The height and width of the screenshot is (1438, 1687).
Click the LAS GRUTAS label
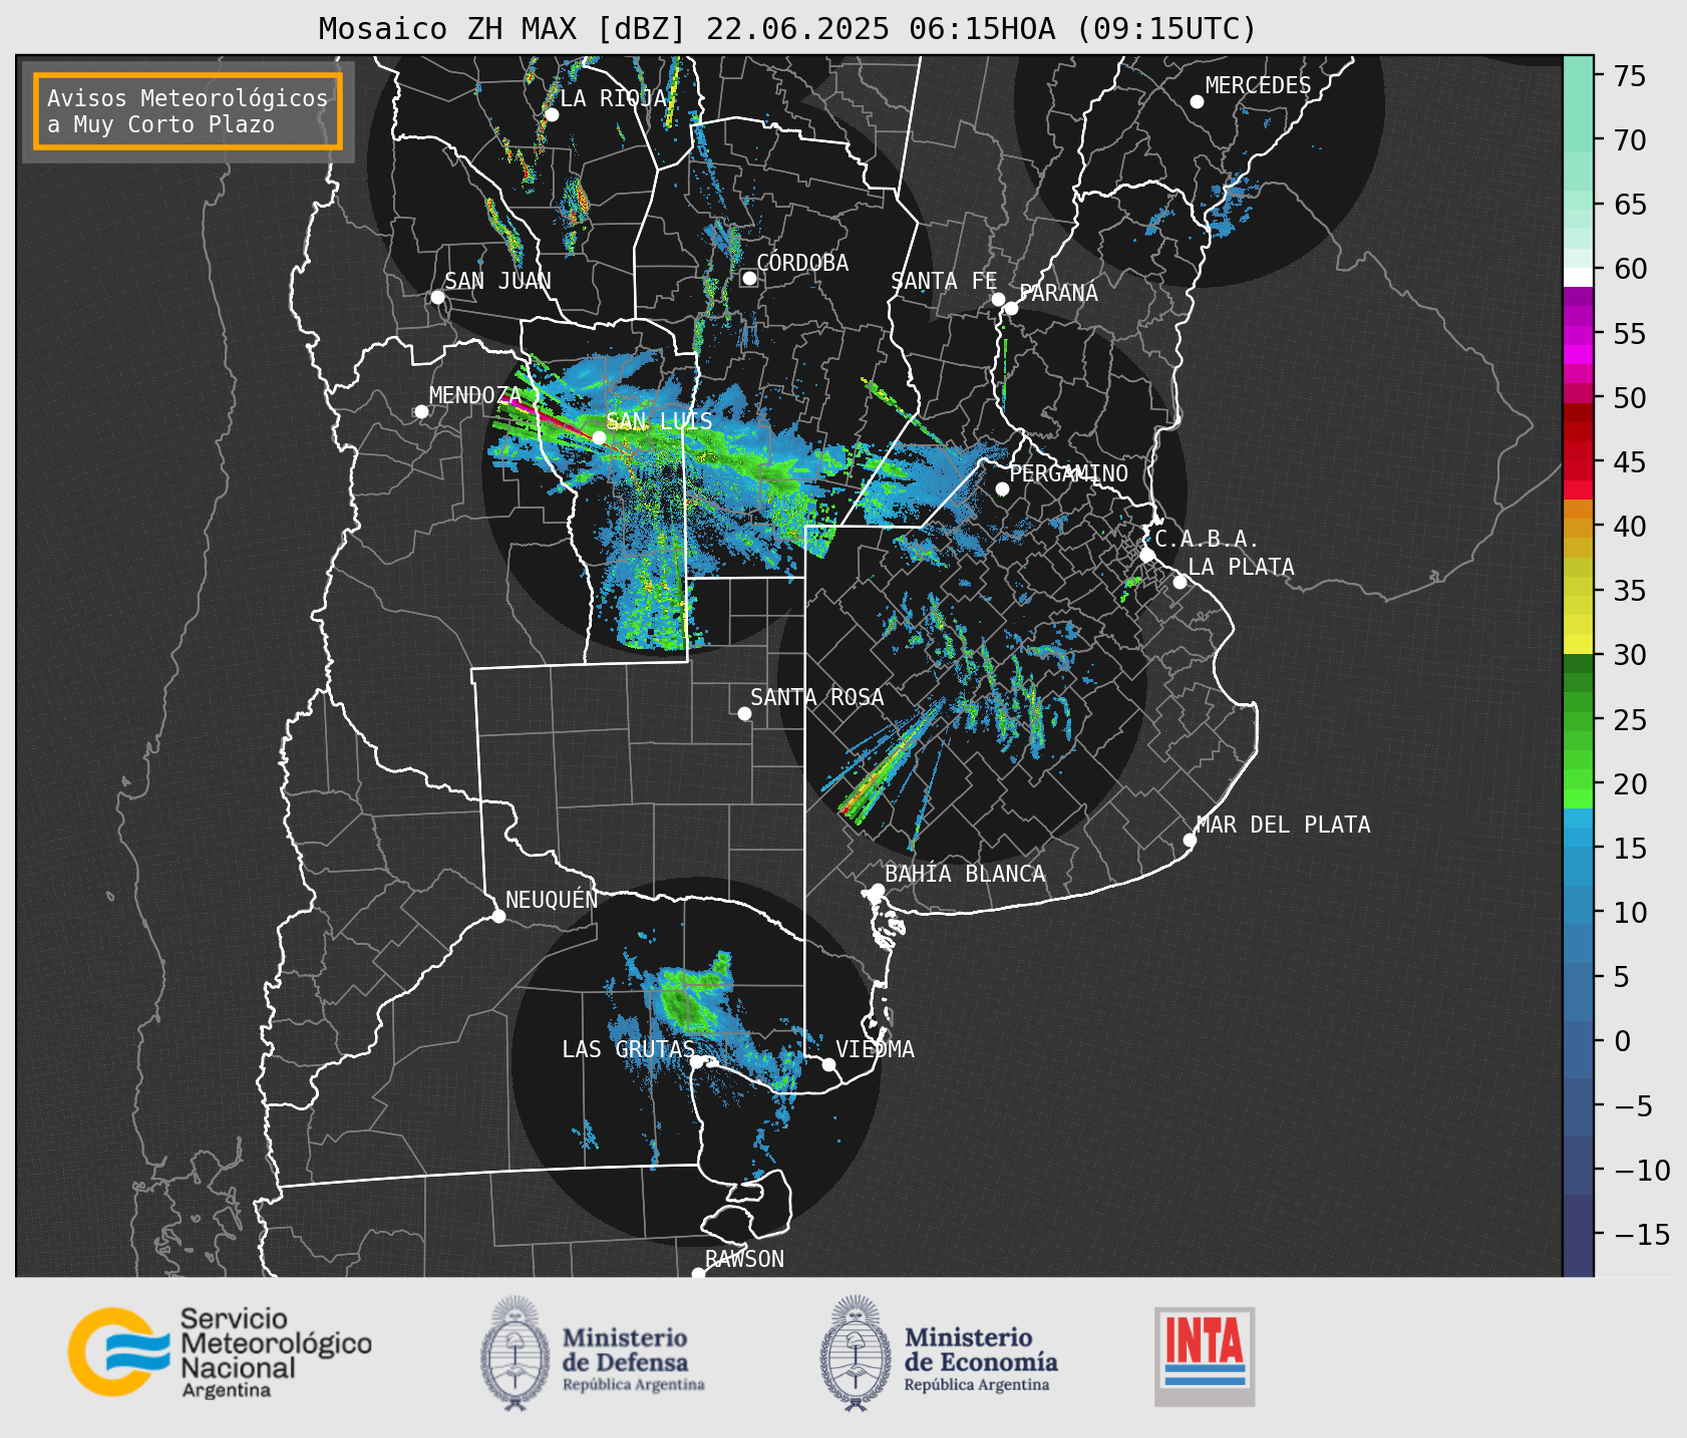point(628,1049)
